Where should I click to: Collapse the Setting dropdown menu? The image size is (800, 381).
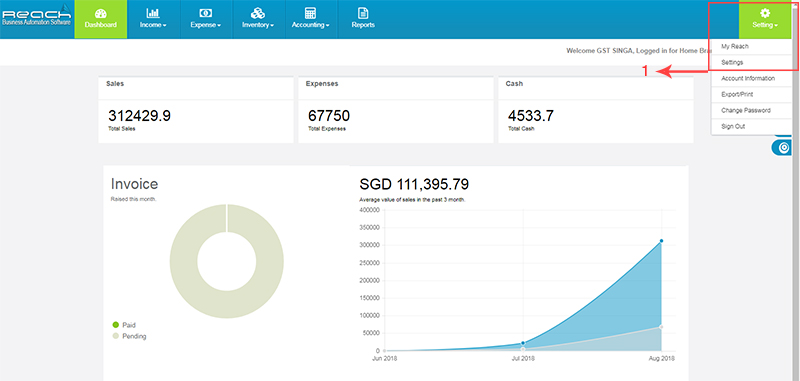pyautogui.click(x=765, y=24)
